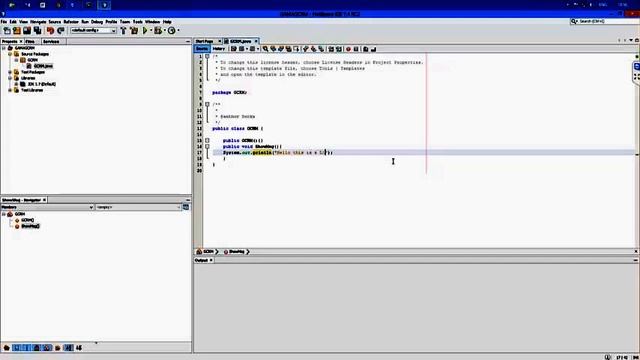Open the Profile Project dropdown arrow

pyautogui.click(x=178, y=31)
